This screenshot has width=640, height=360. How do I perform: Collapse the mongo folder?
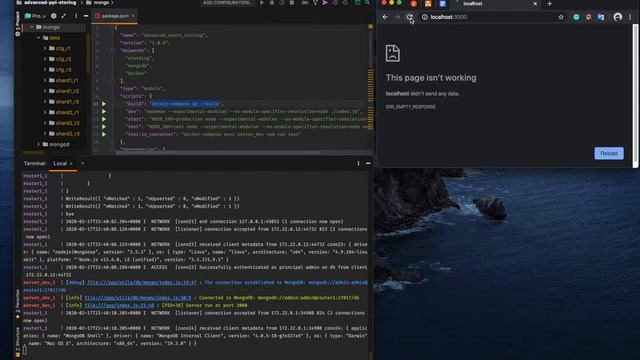(x=32, y=27)
